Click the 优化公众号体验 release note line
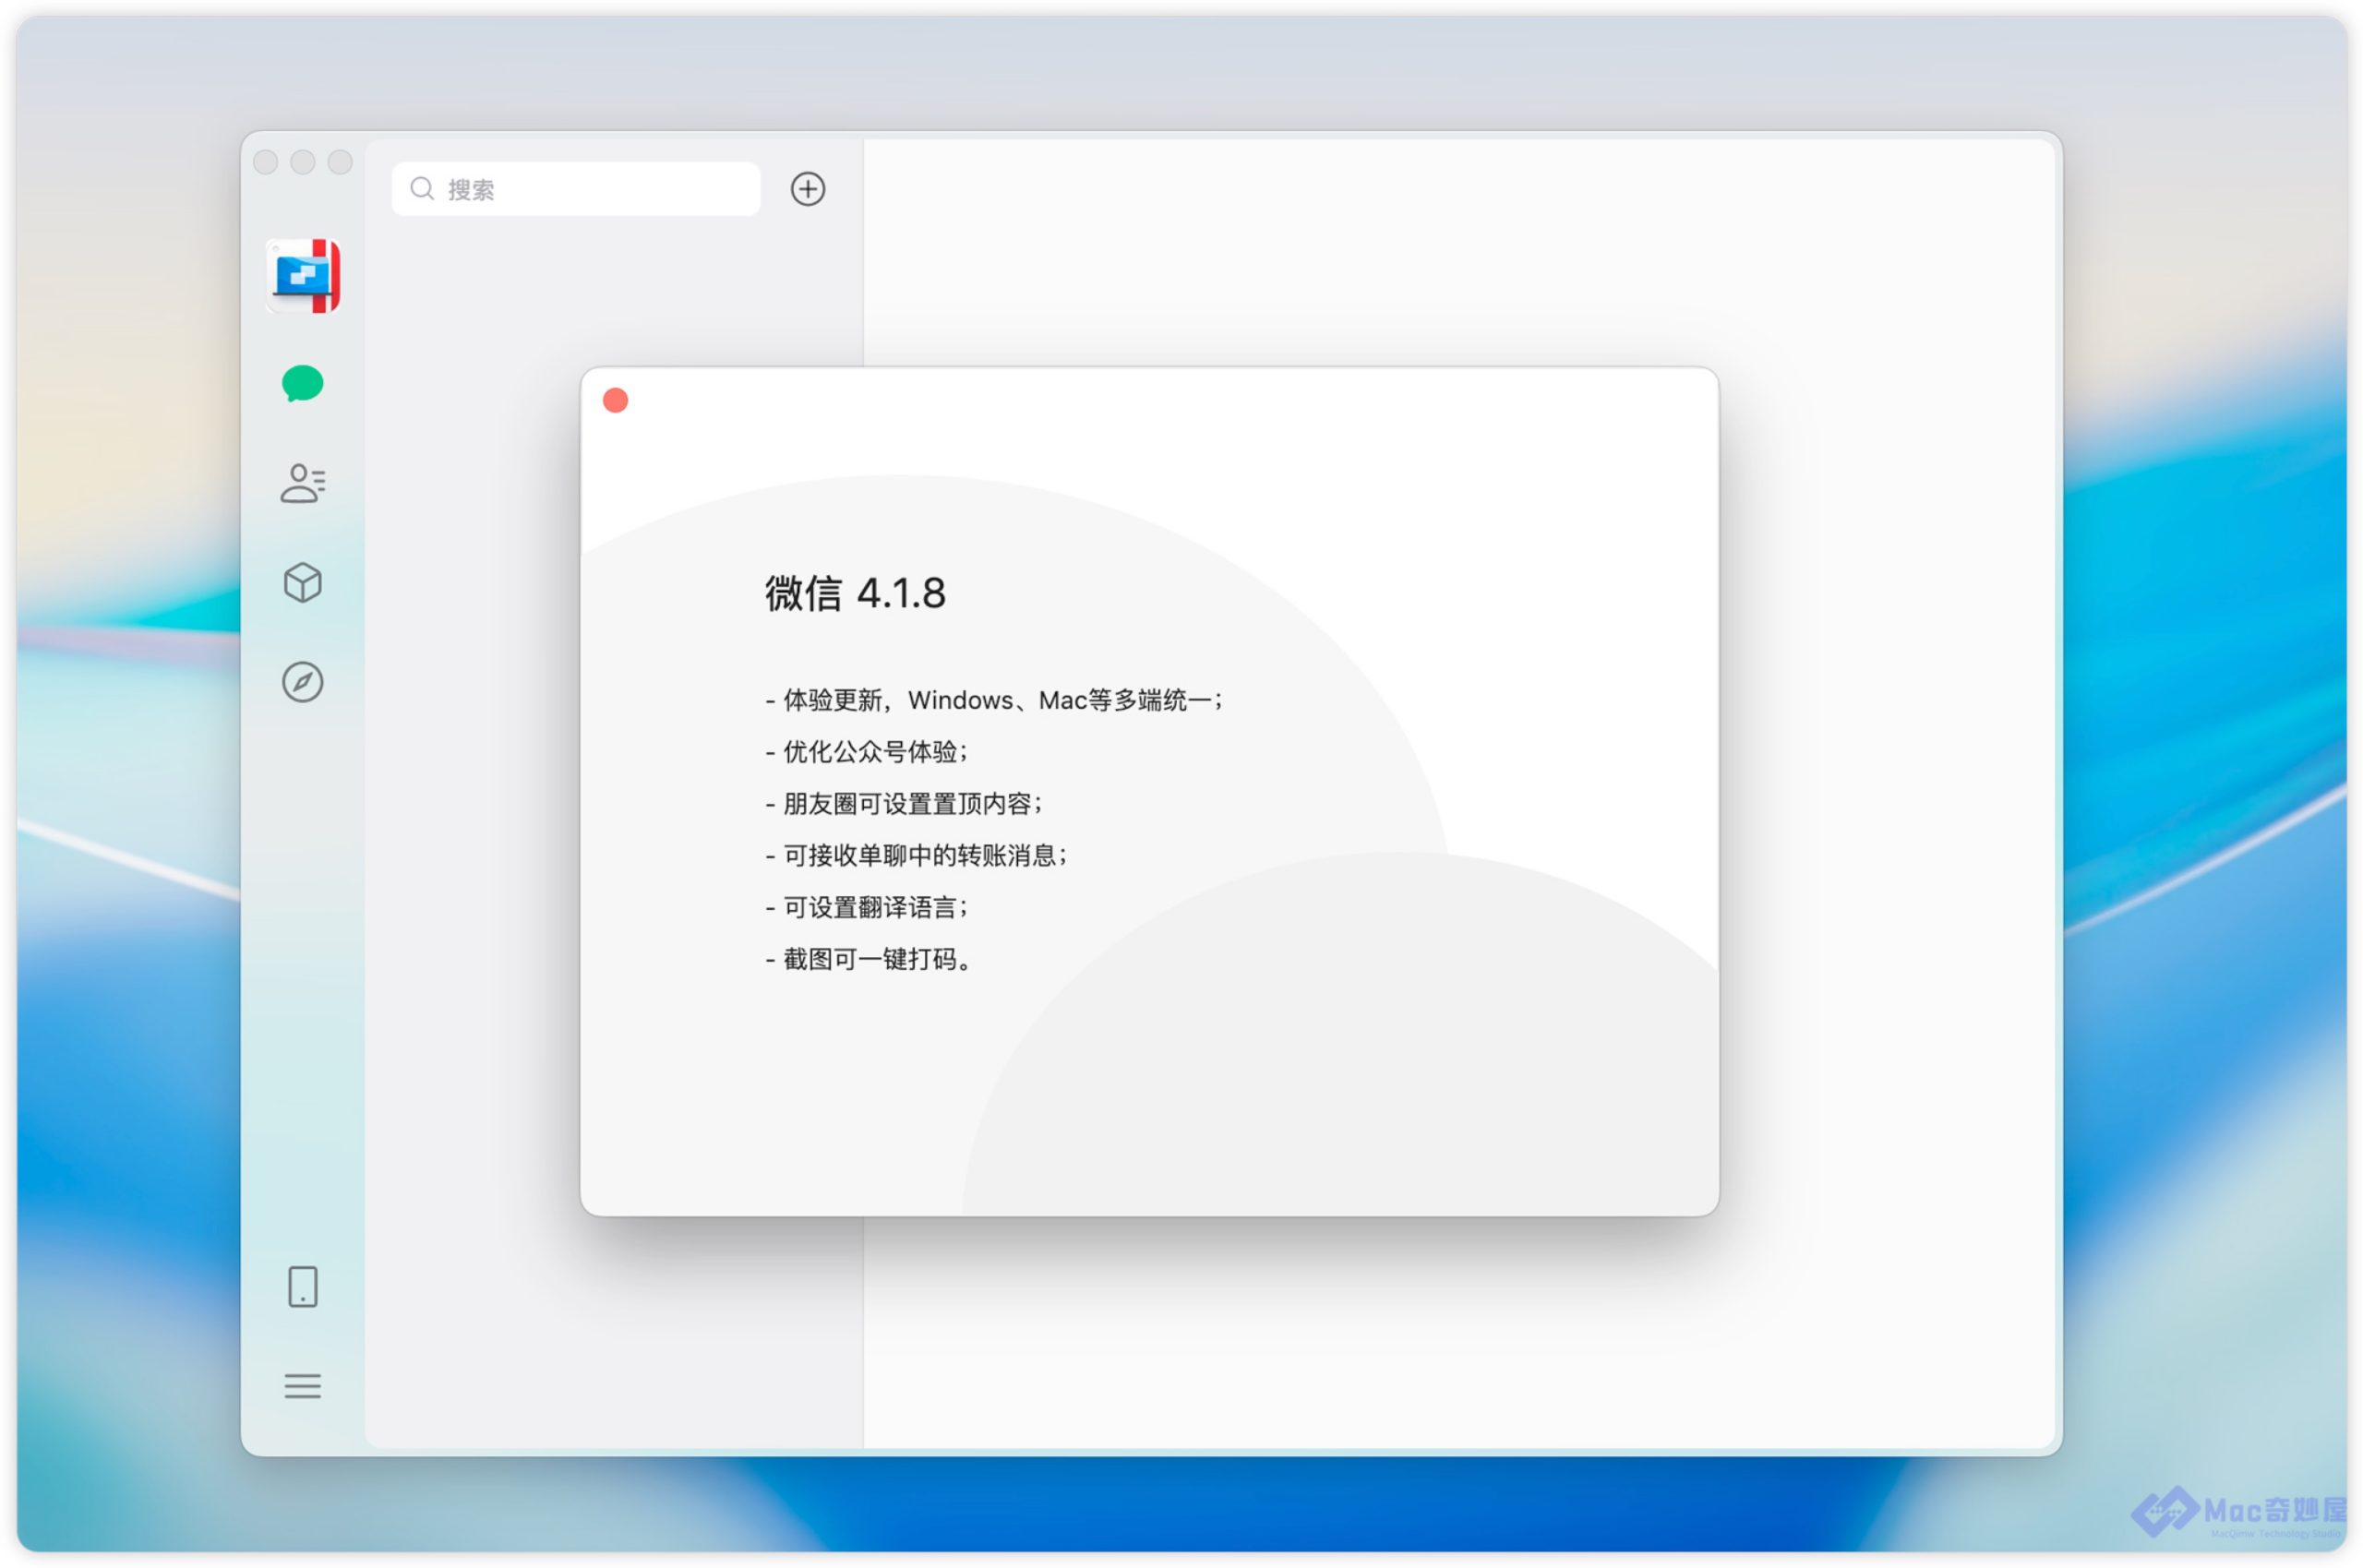Viewport: 2363px width, 1568px height. click(868, 752)
